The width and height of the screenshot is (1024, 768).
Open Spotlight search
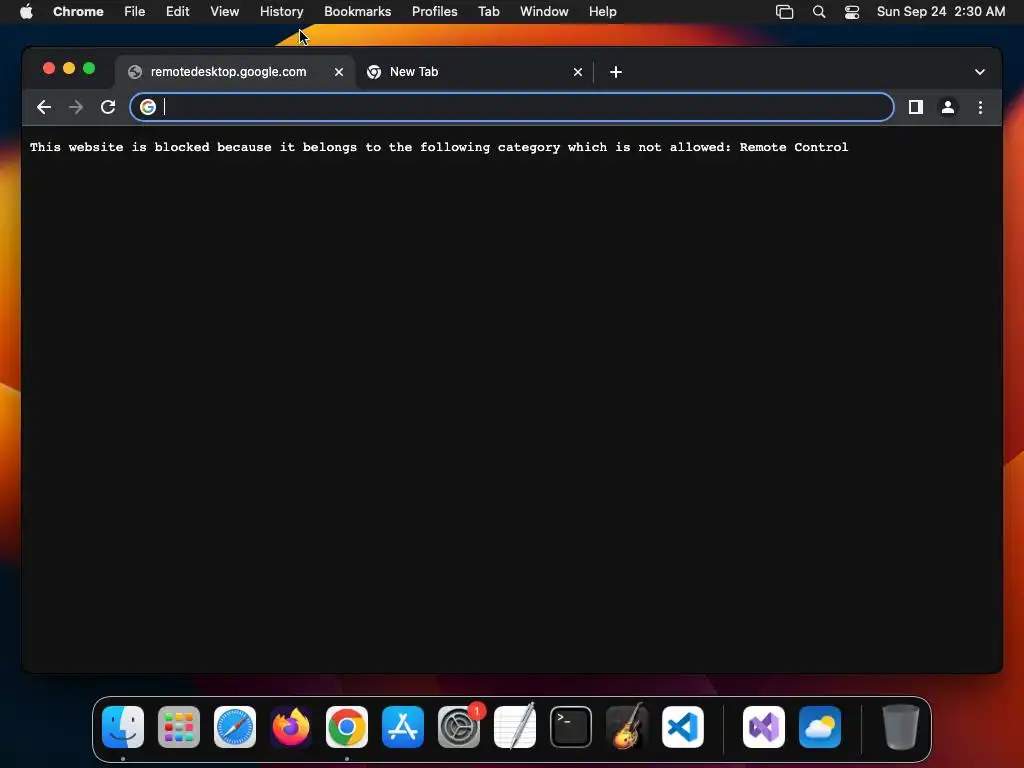(818, 12)
